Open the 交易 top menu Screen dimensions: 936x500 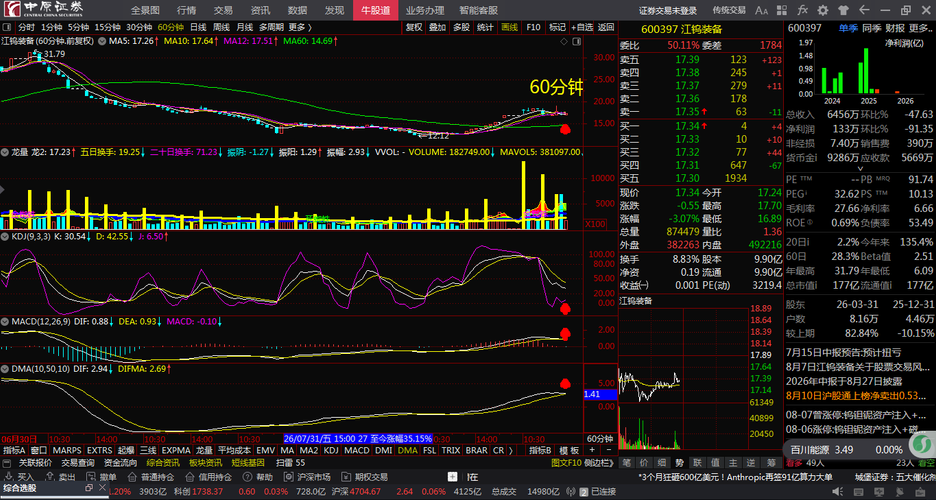tap(223, 10)
